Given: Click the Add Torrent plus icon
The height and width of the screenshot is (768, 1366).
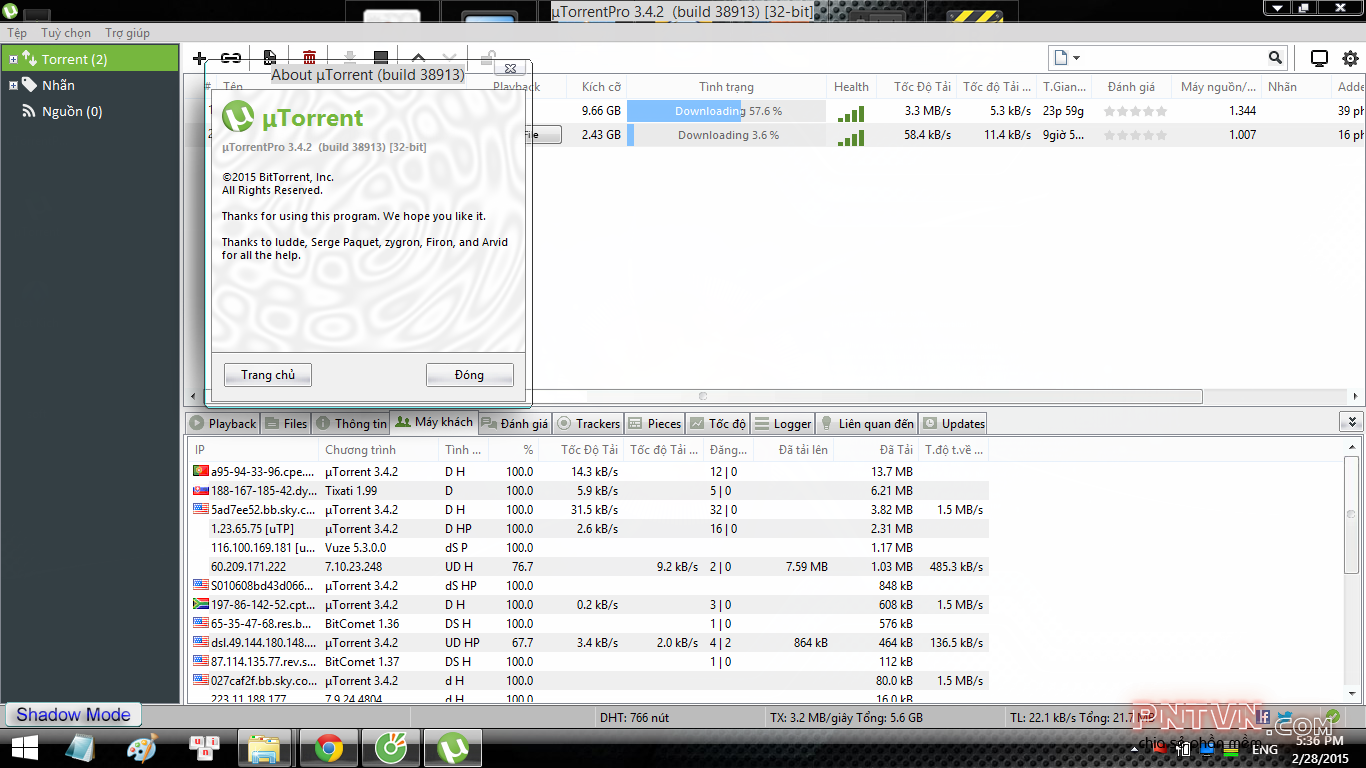Looking at the screenshot, I should [x=200, y=58].
